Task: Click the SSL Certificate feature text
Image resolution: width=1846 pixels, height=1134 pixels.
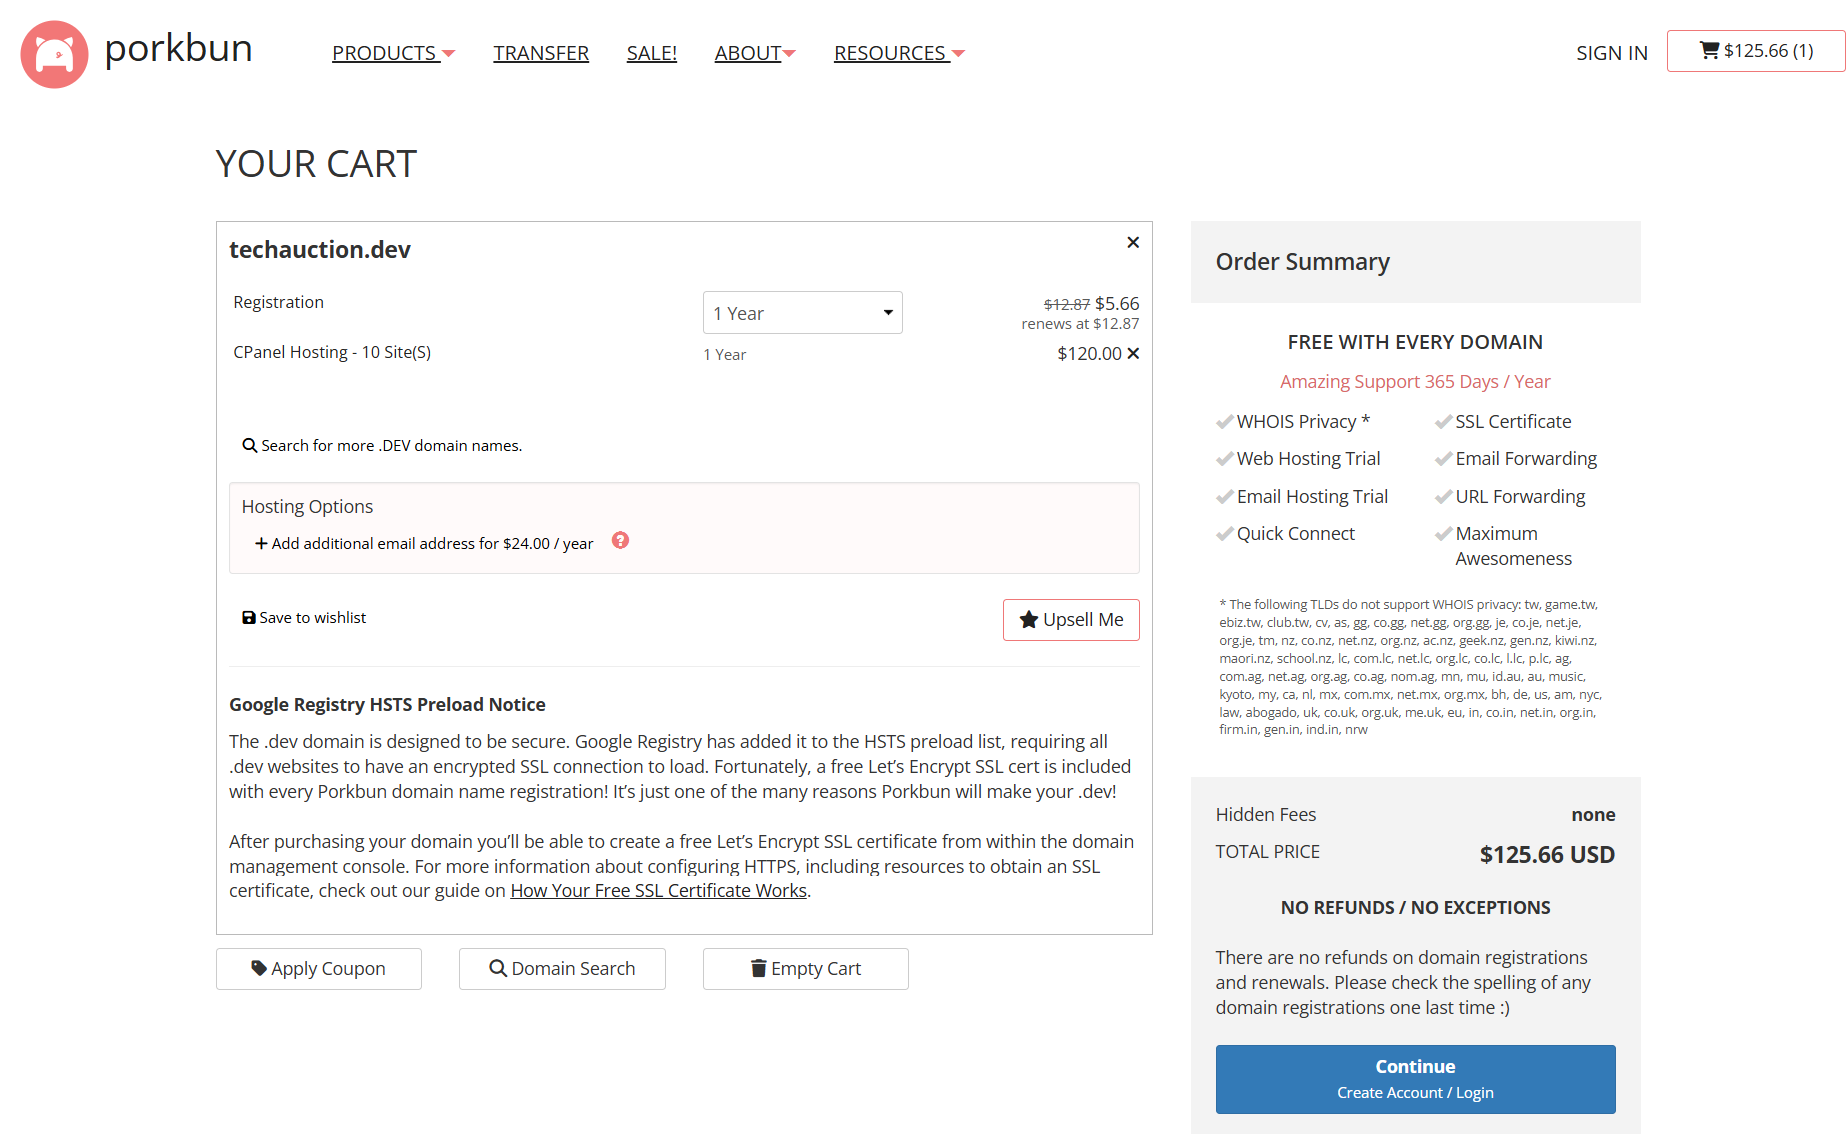Action: pyautogui.click(x=1513, y=421)
